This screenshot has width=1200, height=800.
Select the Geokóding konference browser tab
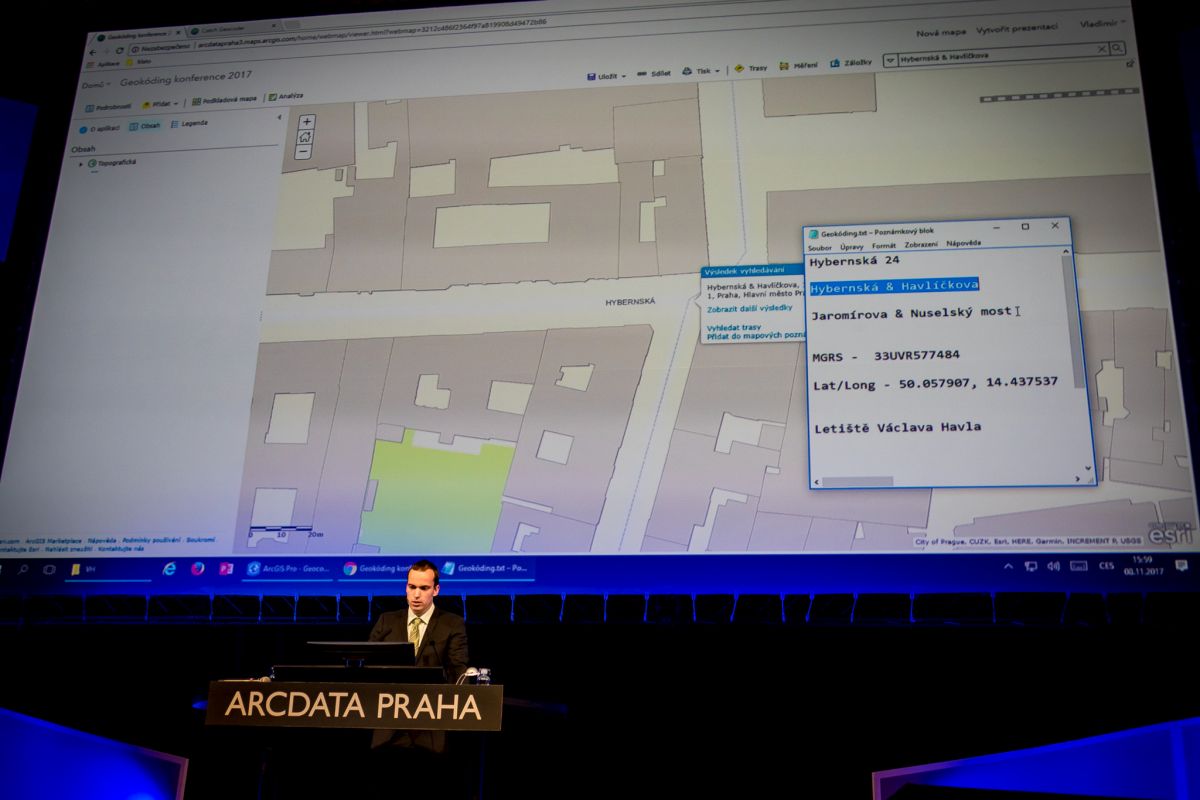tap(136, 35)
